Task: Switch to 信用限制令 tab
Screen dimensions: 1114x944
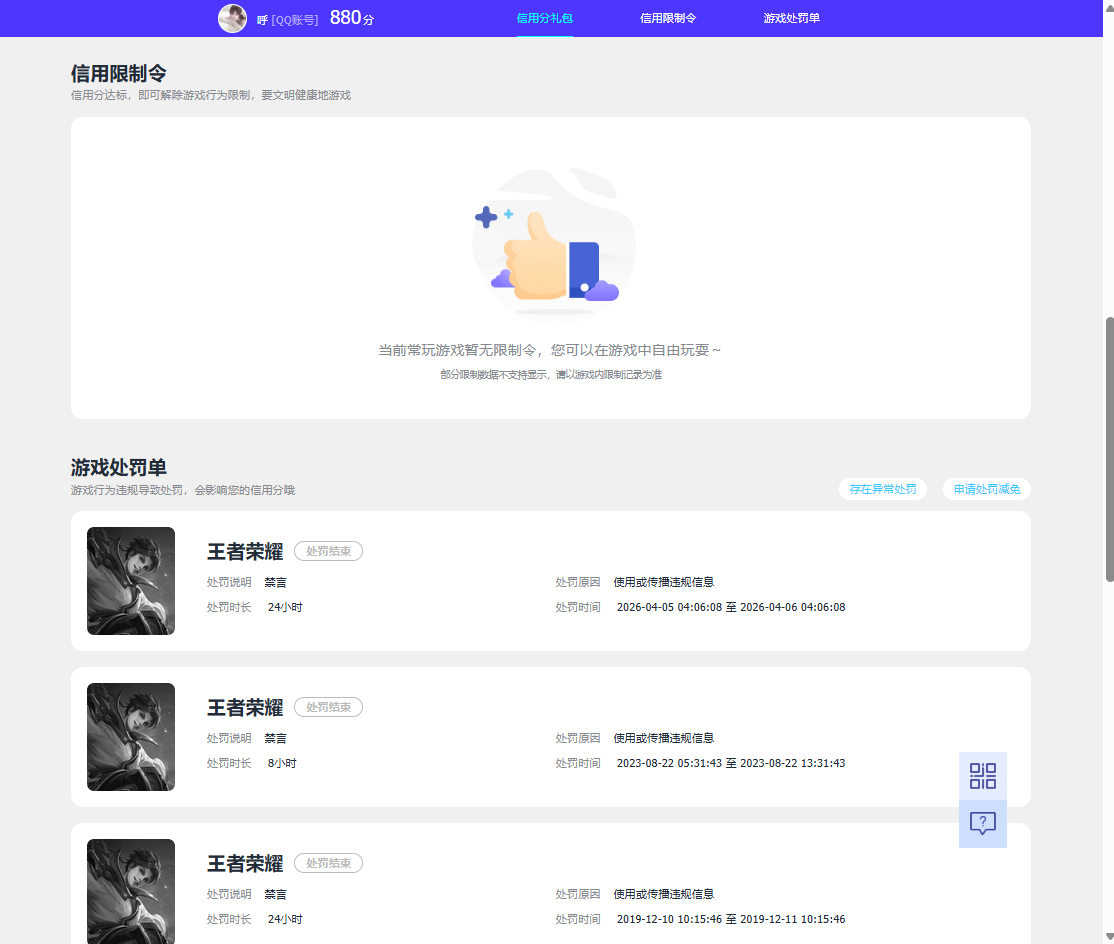Action: tap(668, 18)
